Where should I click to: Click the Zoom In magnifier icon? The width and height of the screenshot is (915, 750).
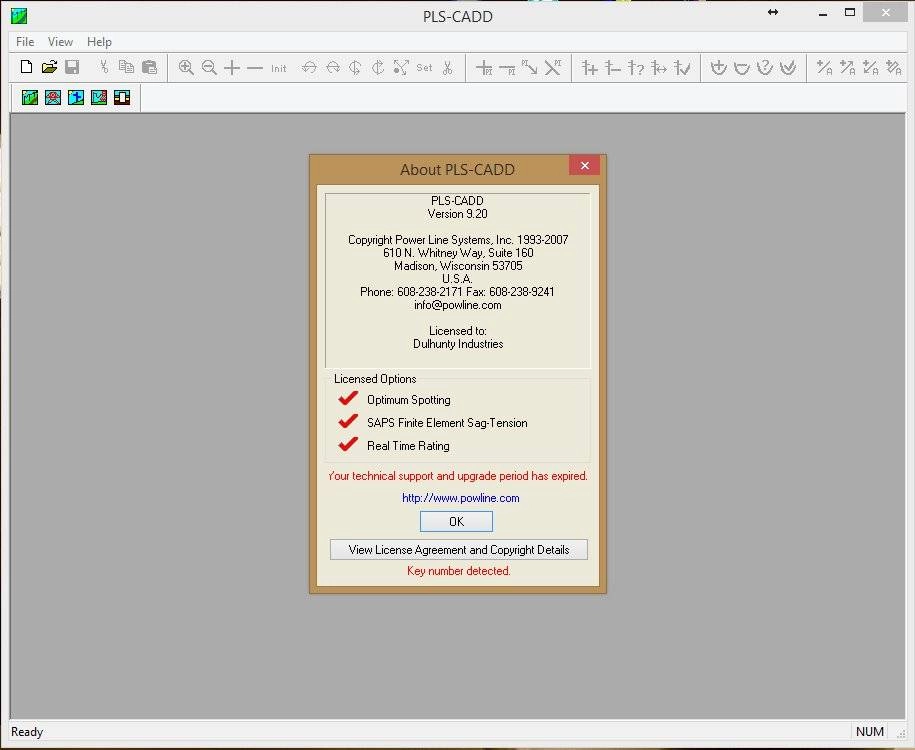click(186, 68)
